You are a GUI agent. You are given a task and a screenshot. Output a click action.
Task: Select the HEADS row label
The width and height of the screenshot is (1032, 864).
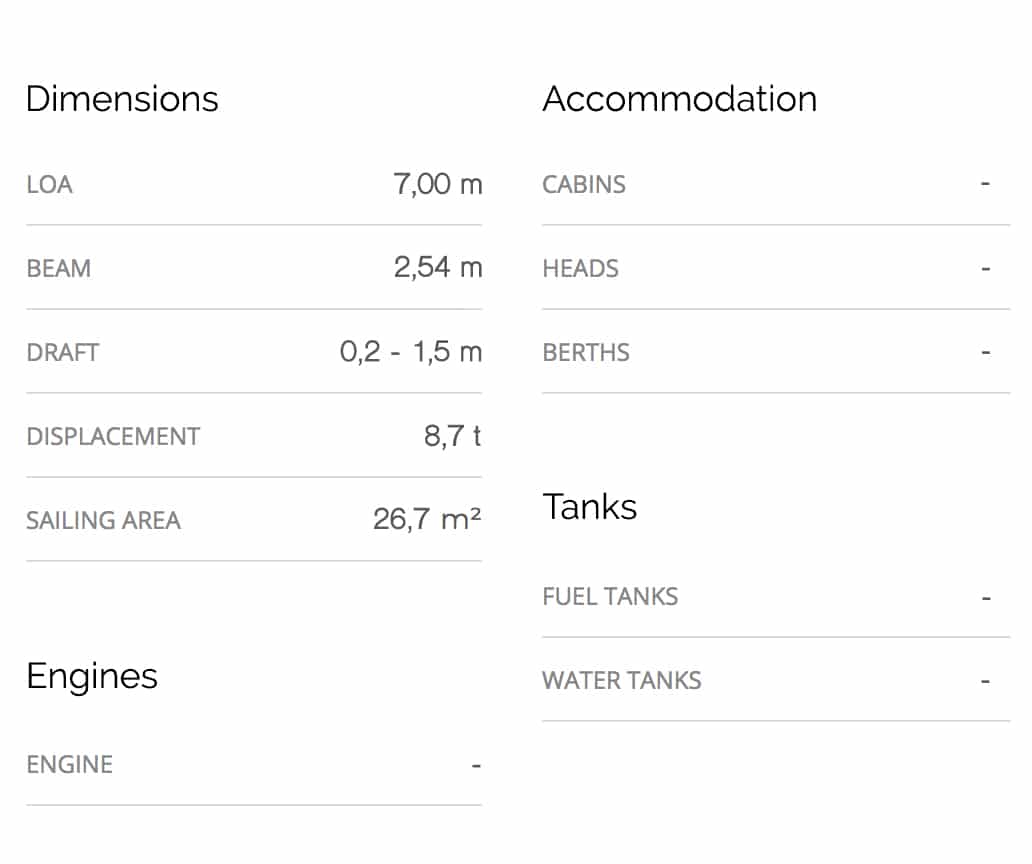[581, 269]
